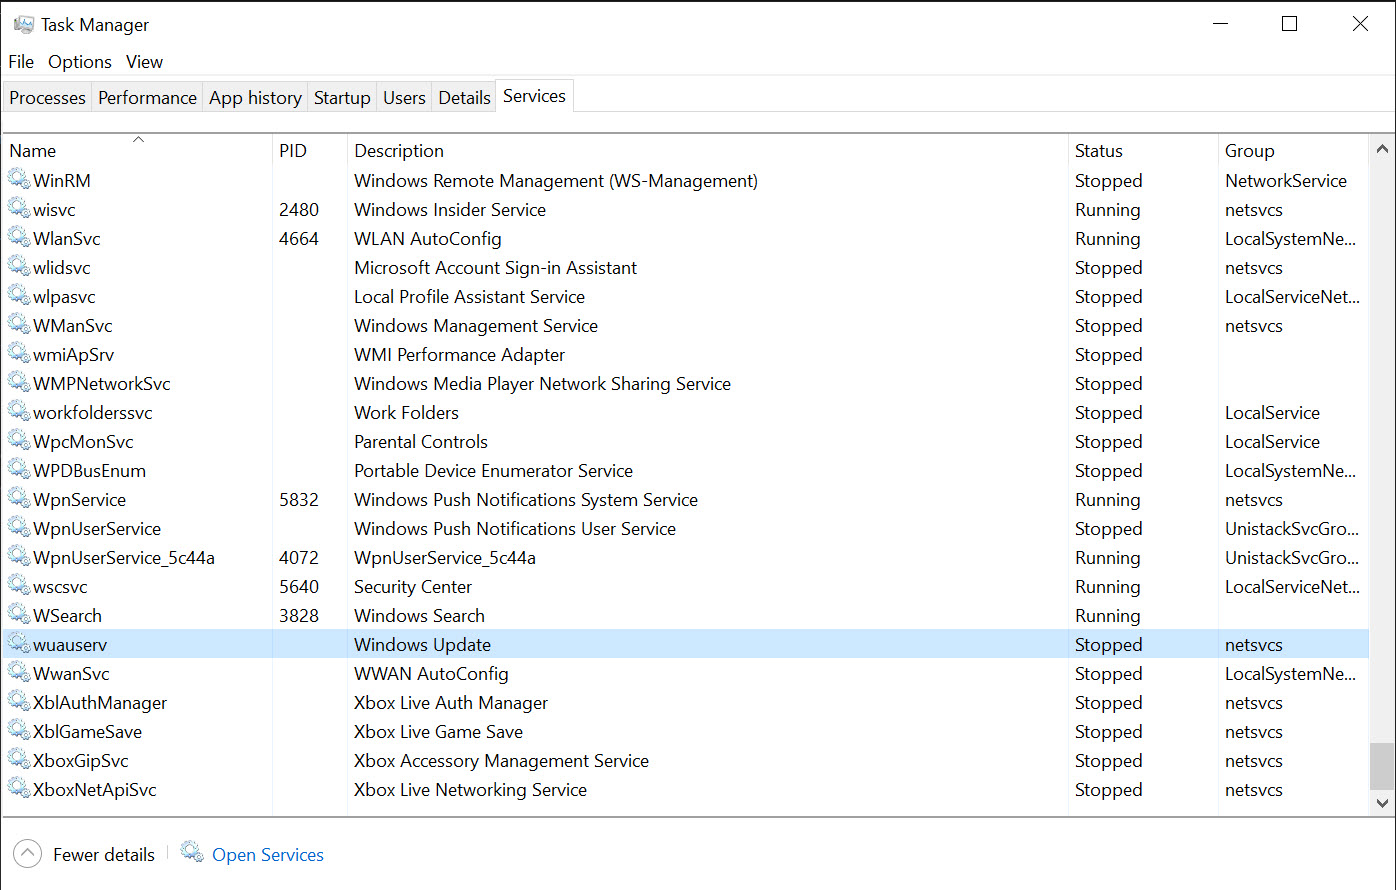Click the scrollbar up arrow
Image resolution: width=1396 pixels, height=890 pixels.
point(1382,149)
